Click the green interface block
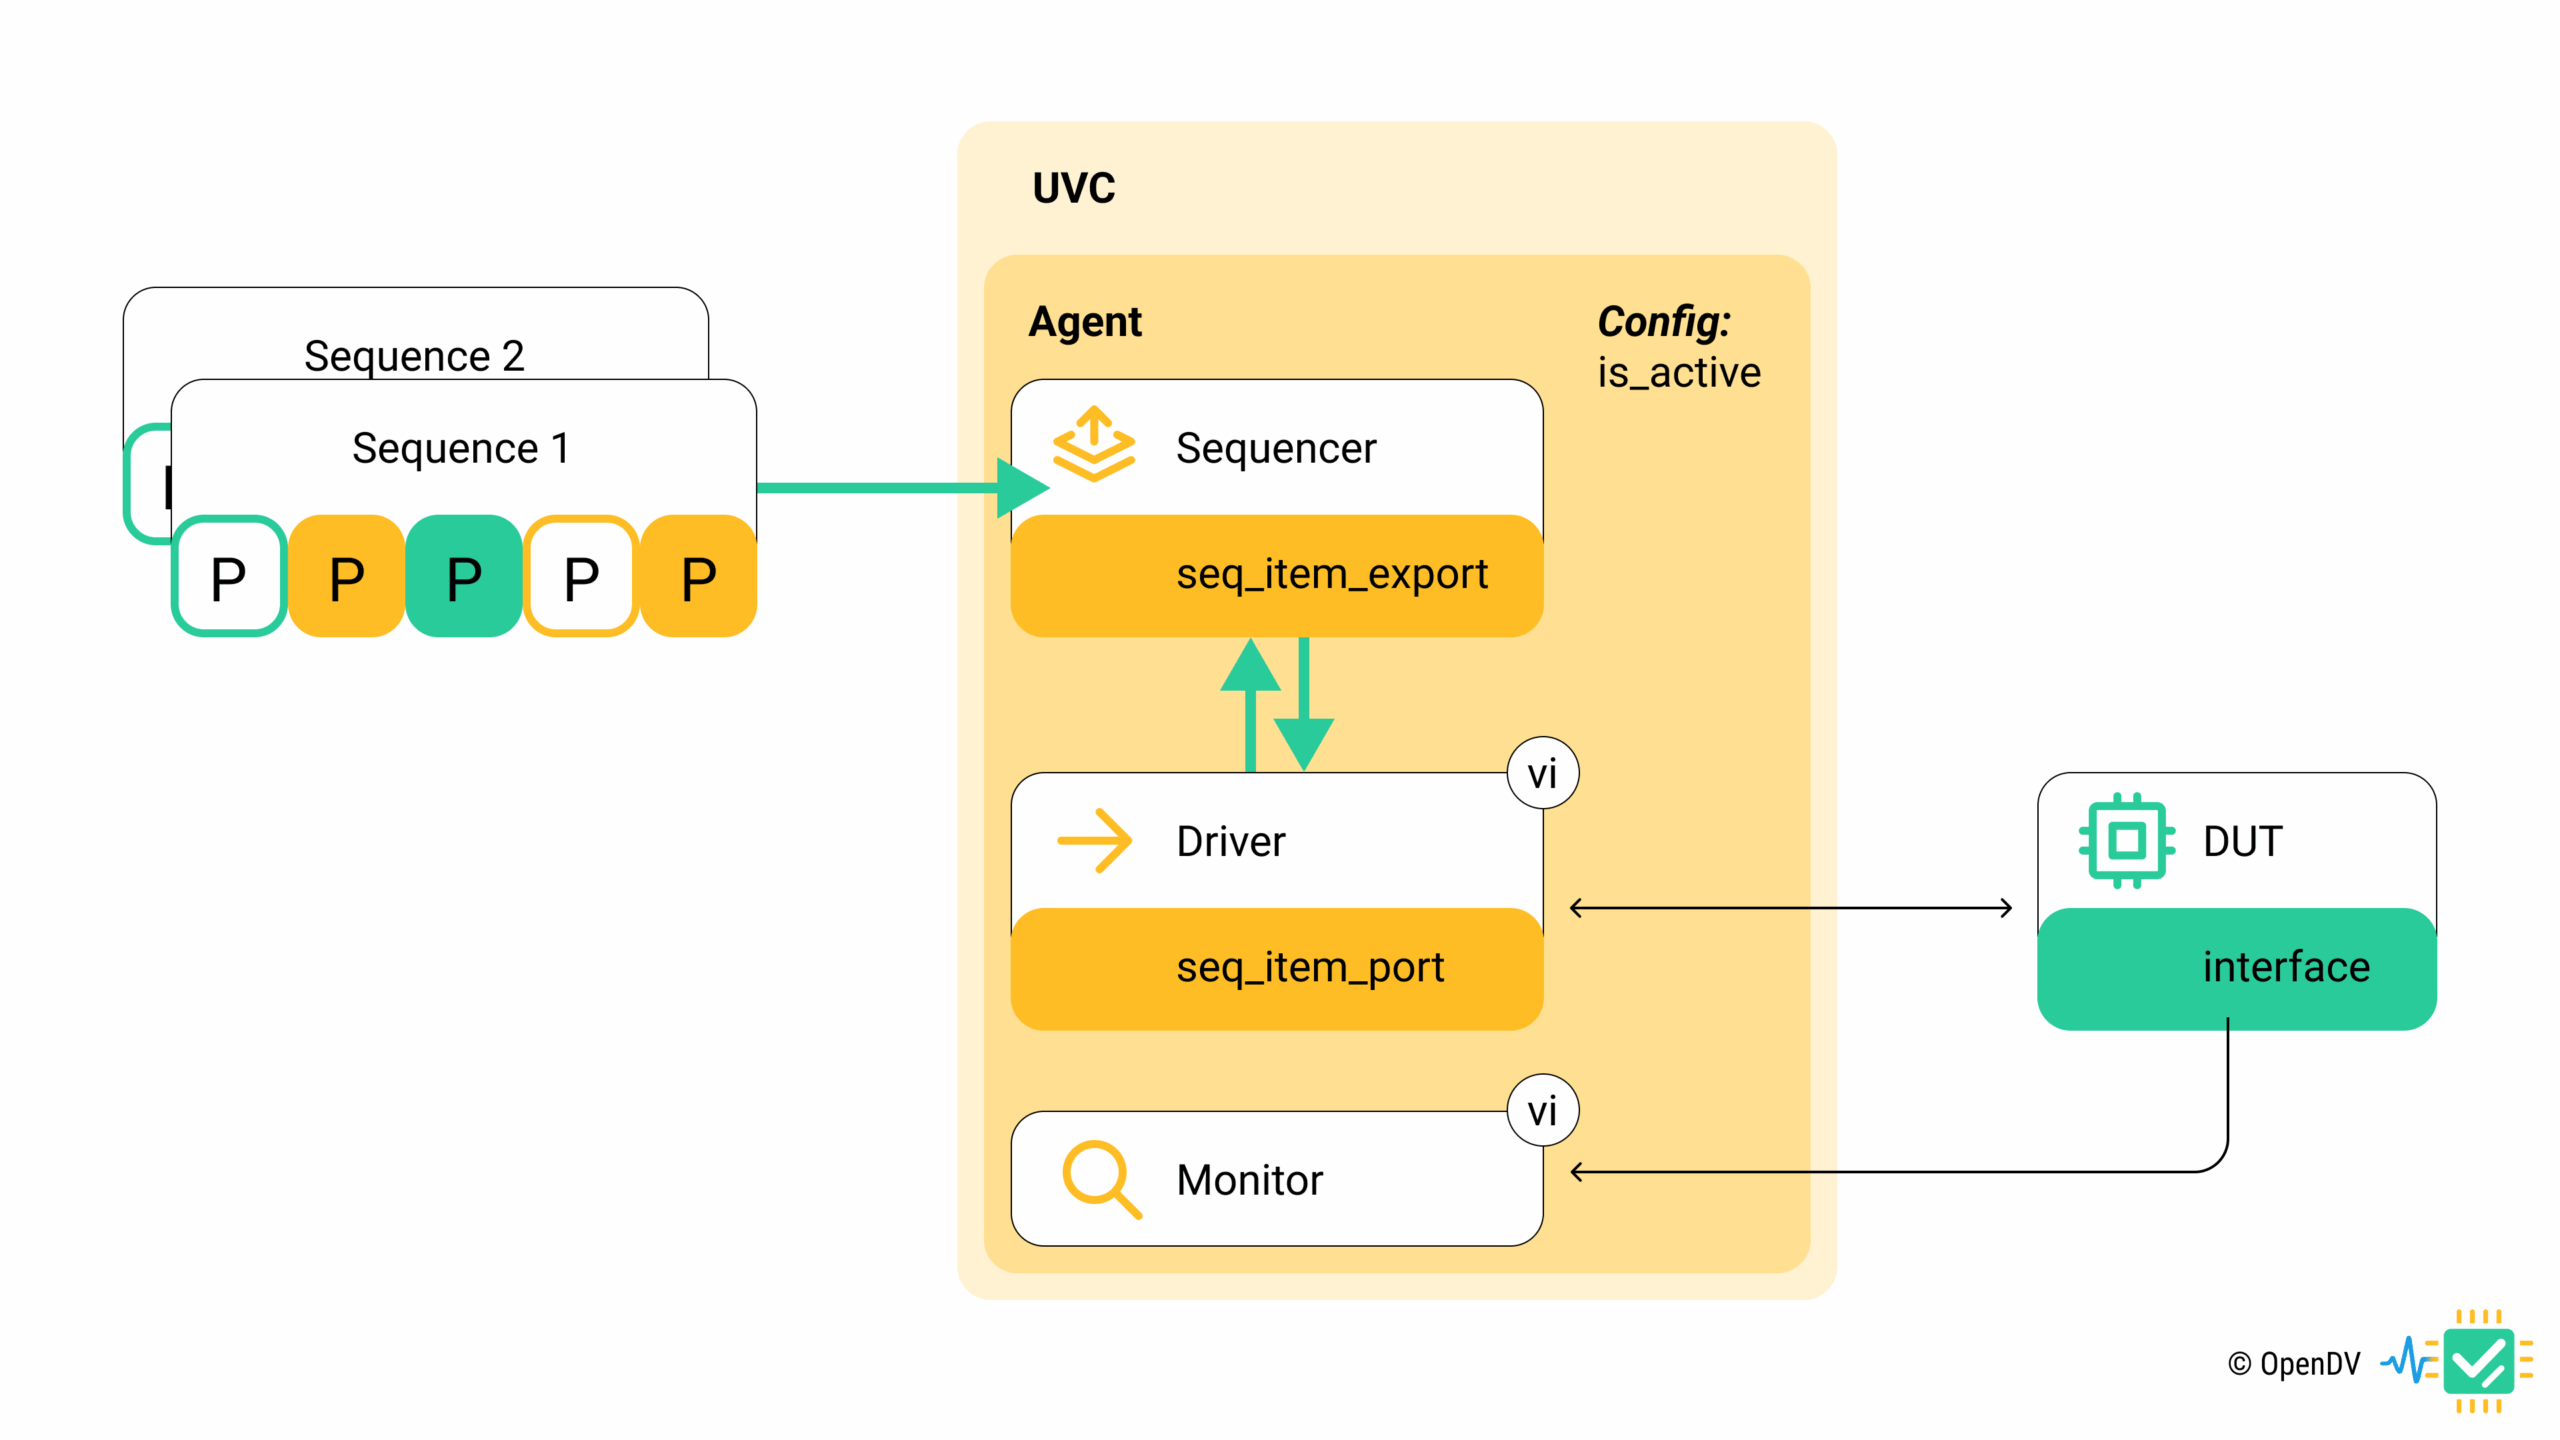The width and height of the screenshot is (2560, 1440). coord(2236,968)
